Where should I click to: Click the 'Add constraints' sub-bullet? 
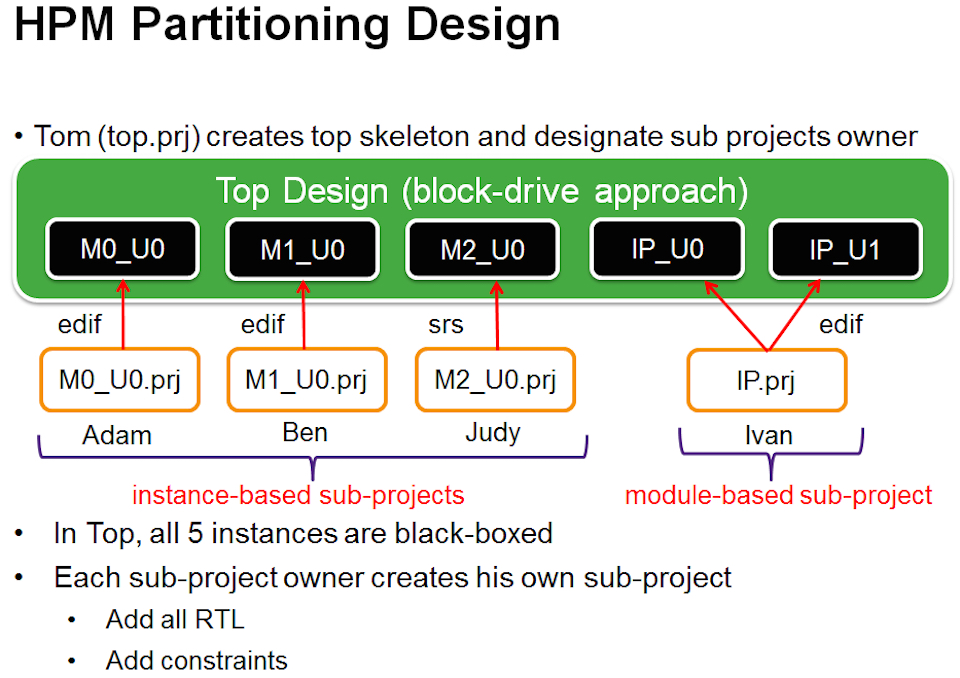[197, 661]
